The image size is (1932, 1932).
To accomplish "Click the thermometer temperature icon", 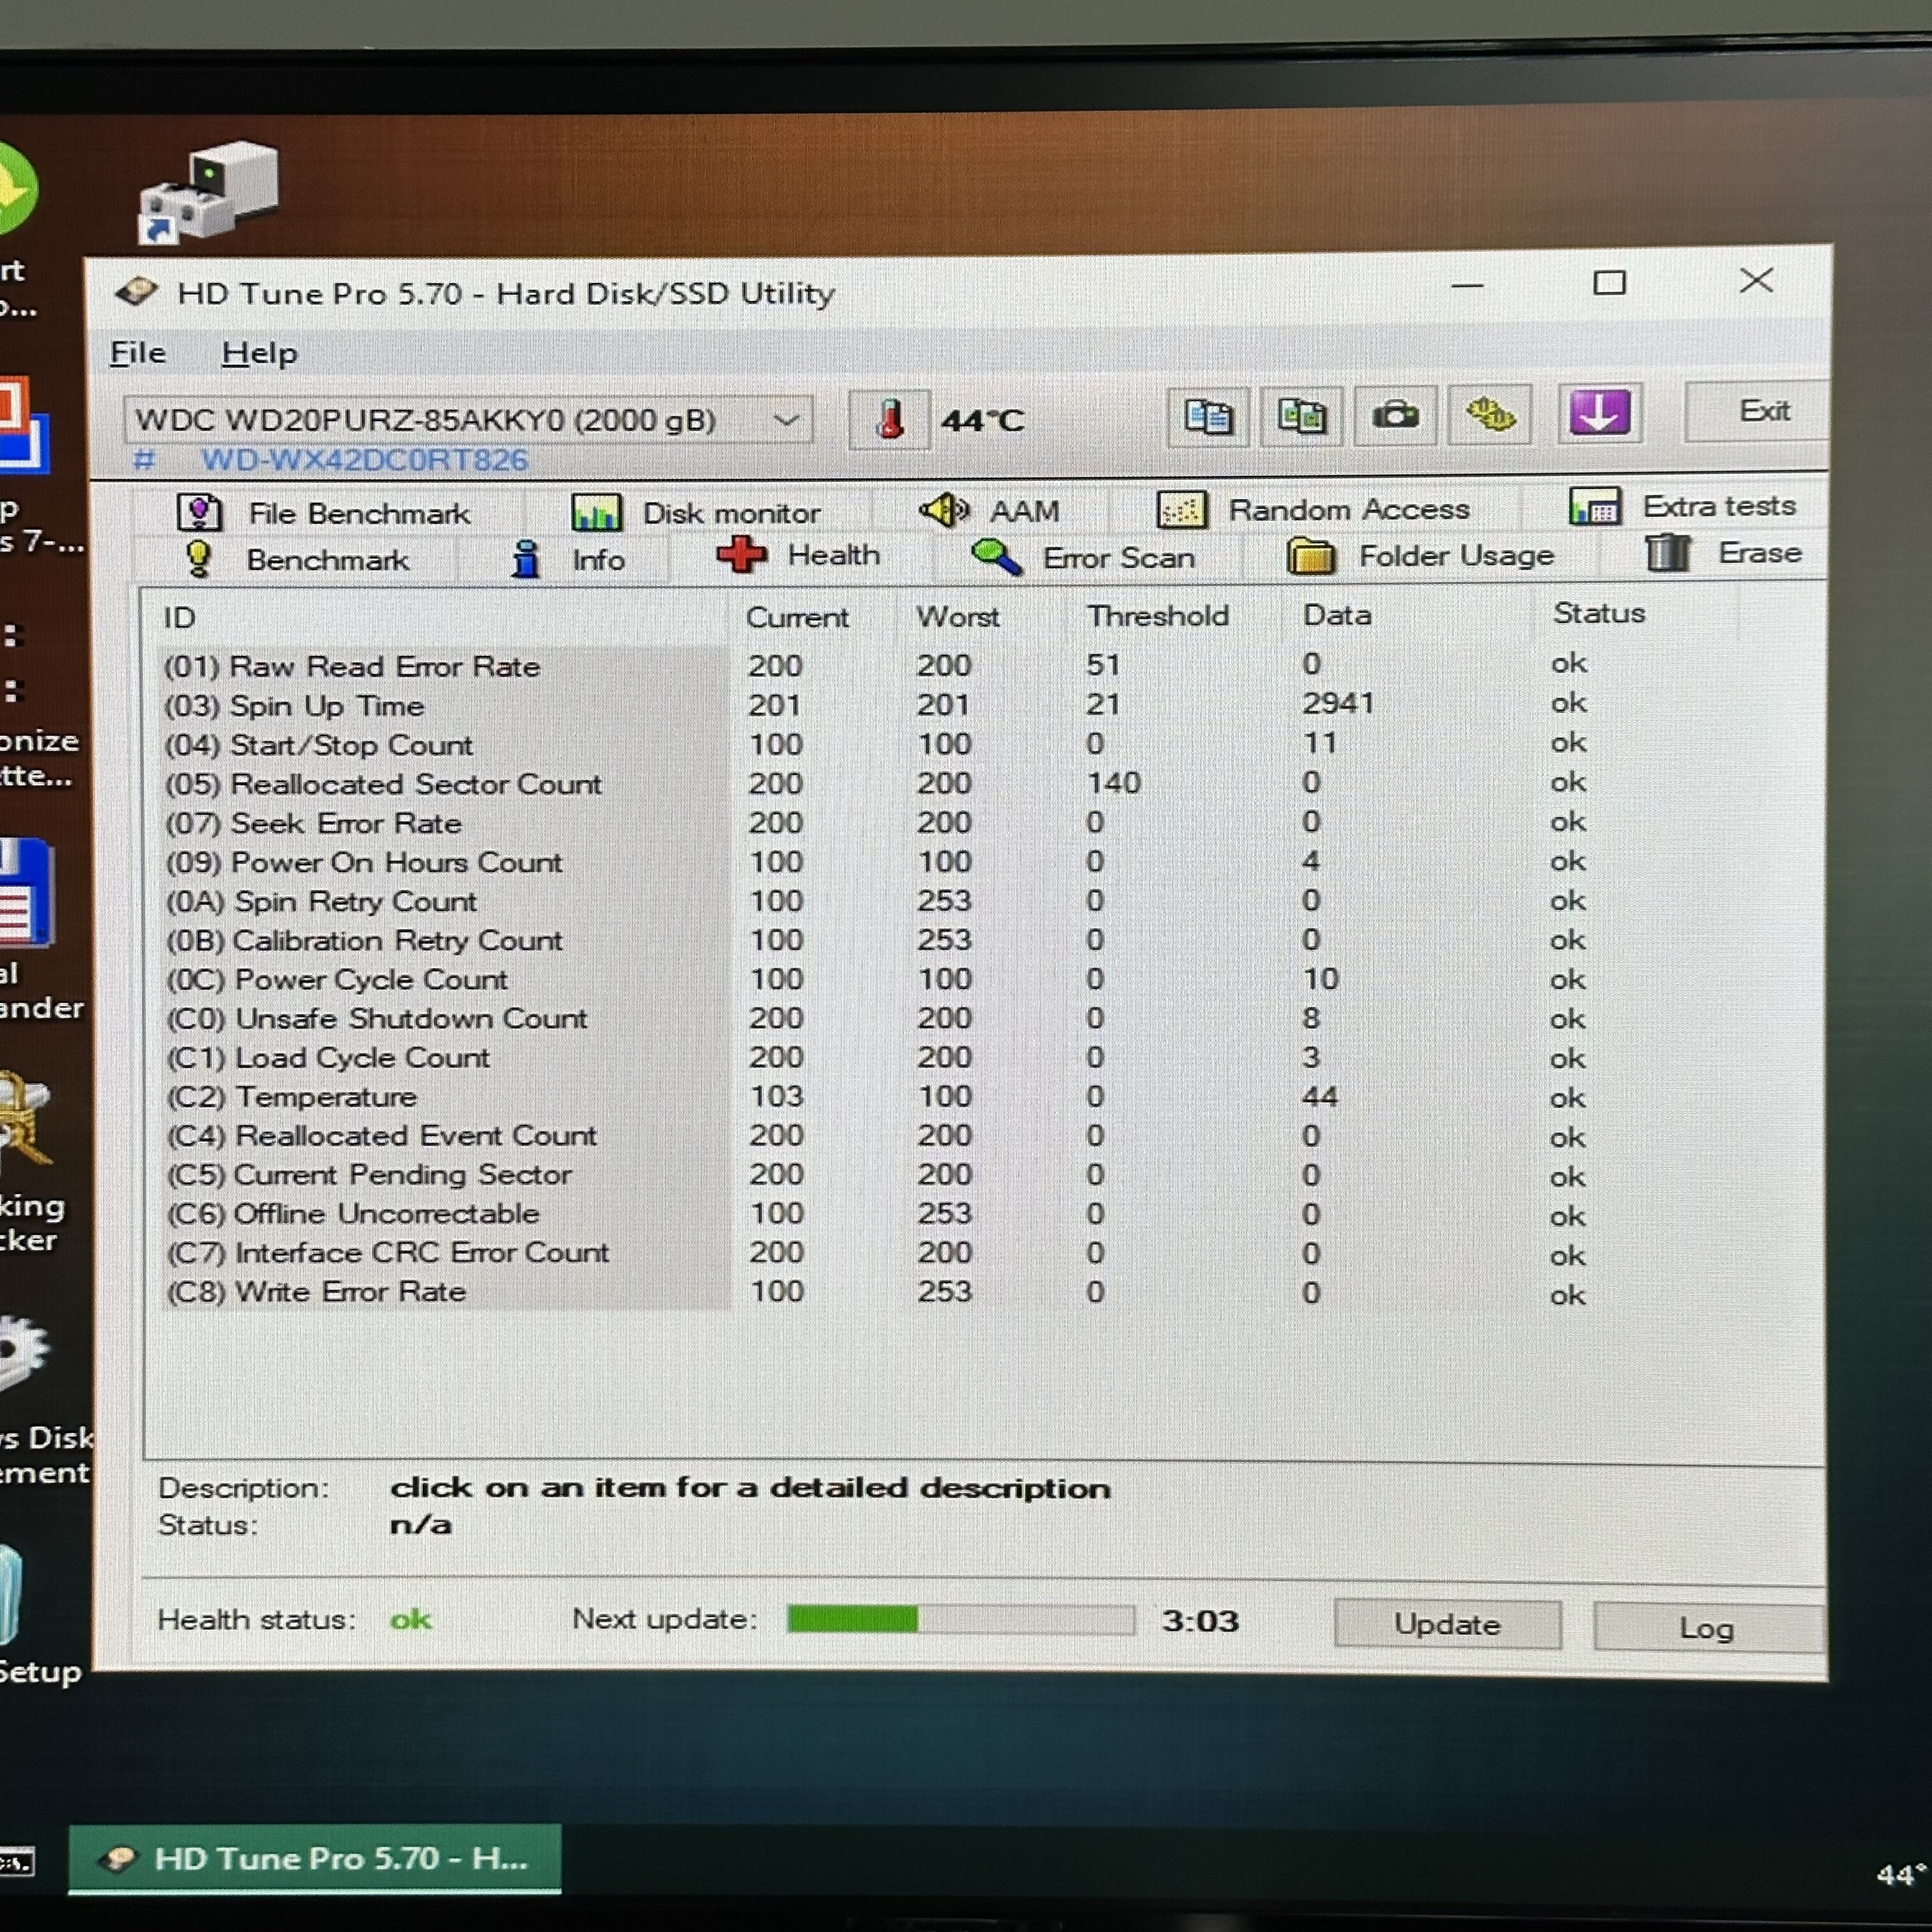I will (x=889, y=419).
